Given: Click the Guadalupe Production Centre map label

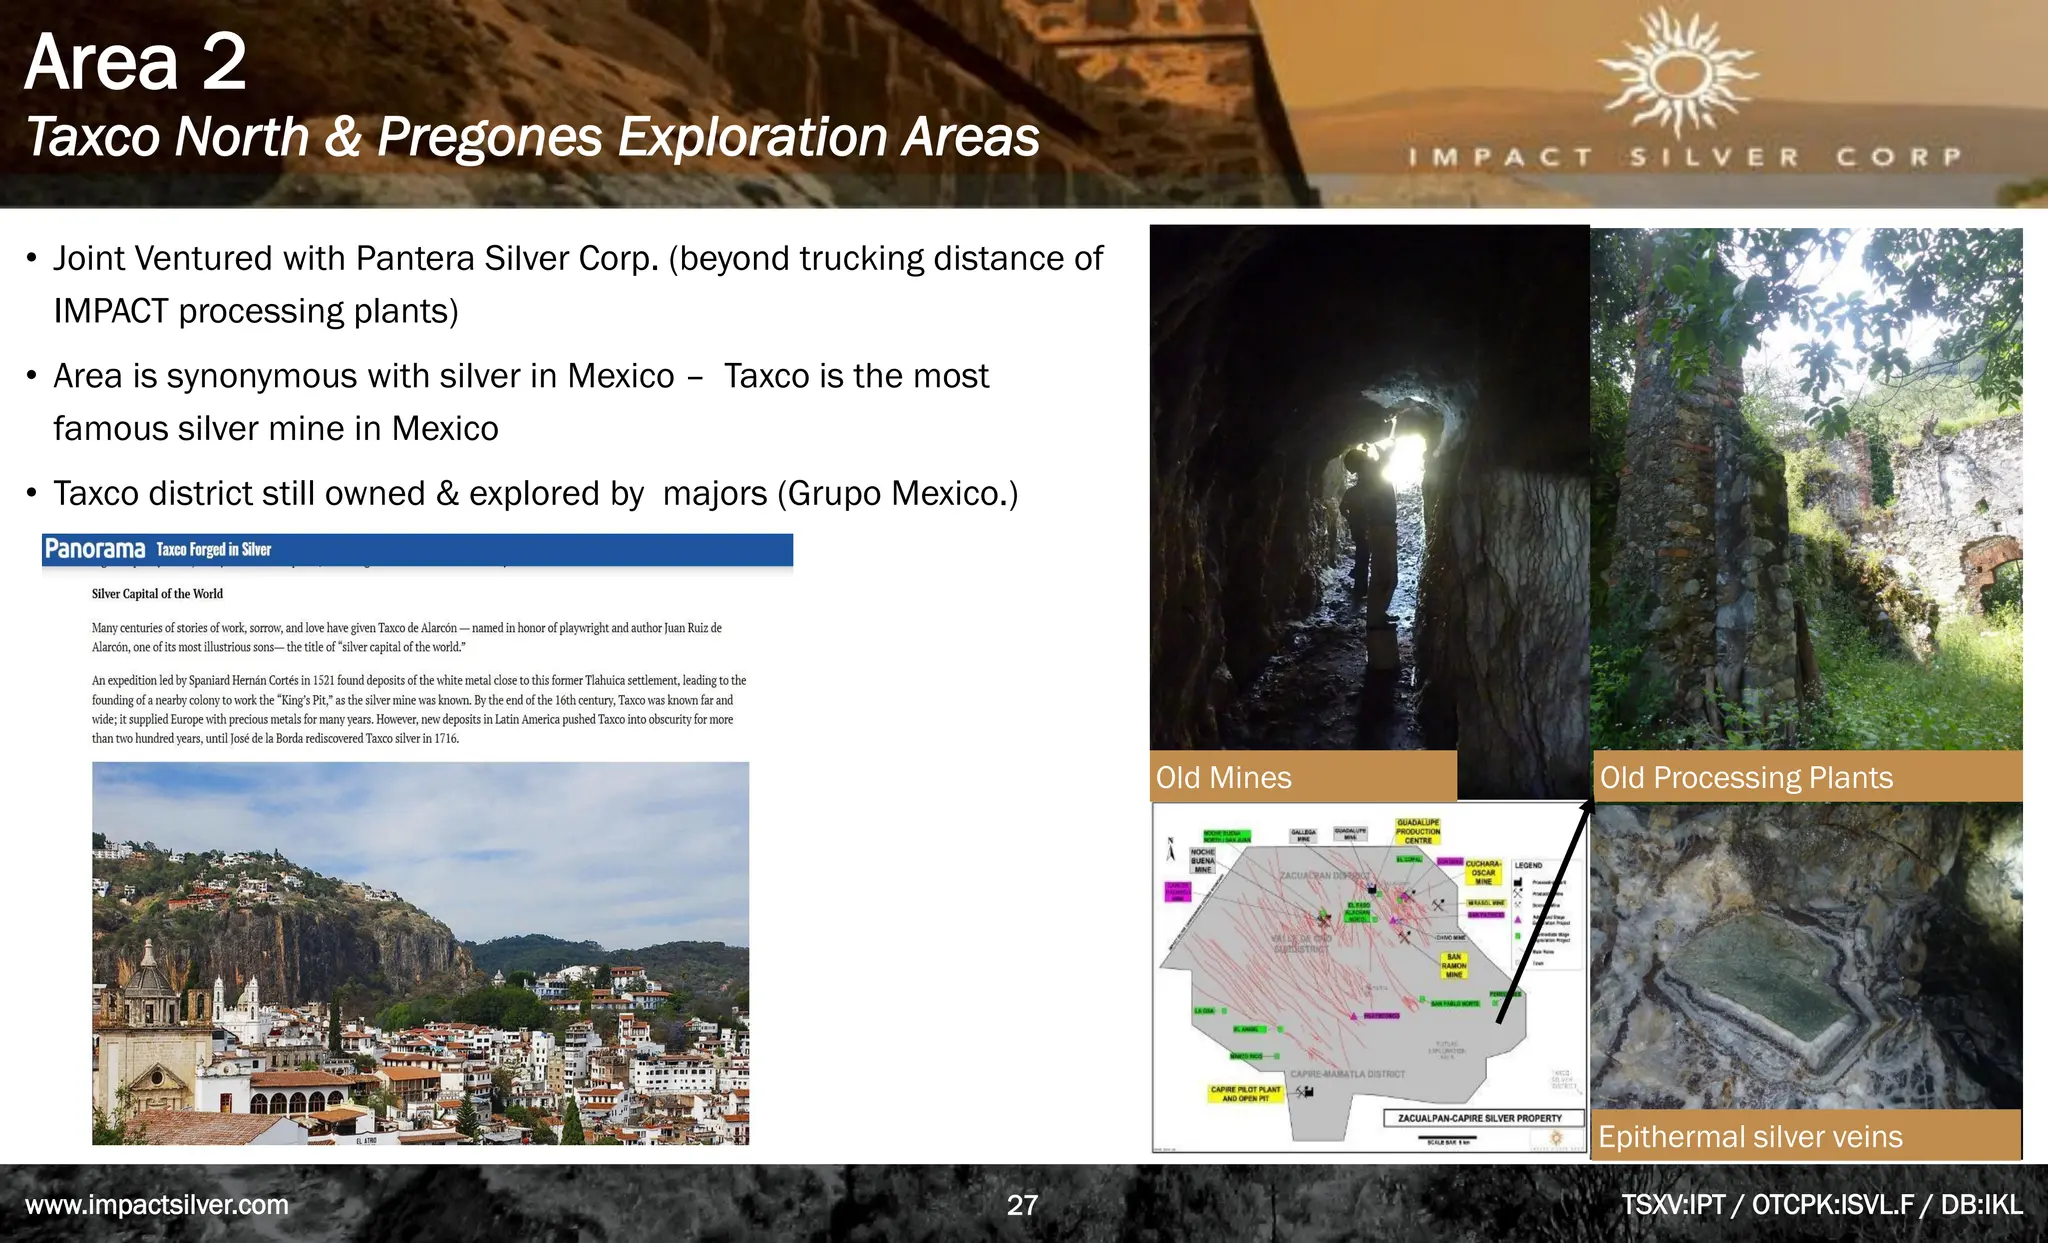Looking at the screenshot, I should coord(1418,831).
